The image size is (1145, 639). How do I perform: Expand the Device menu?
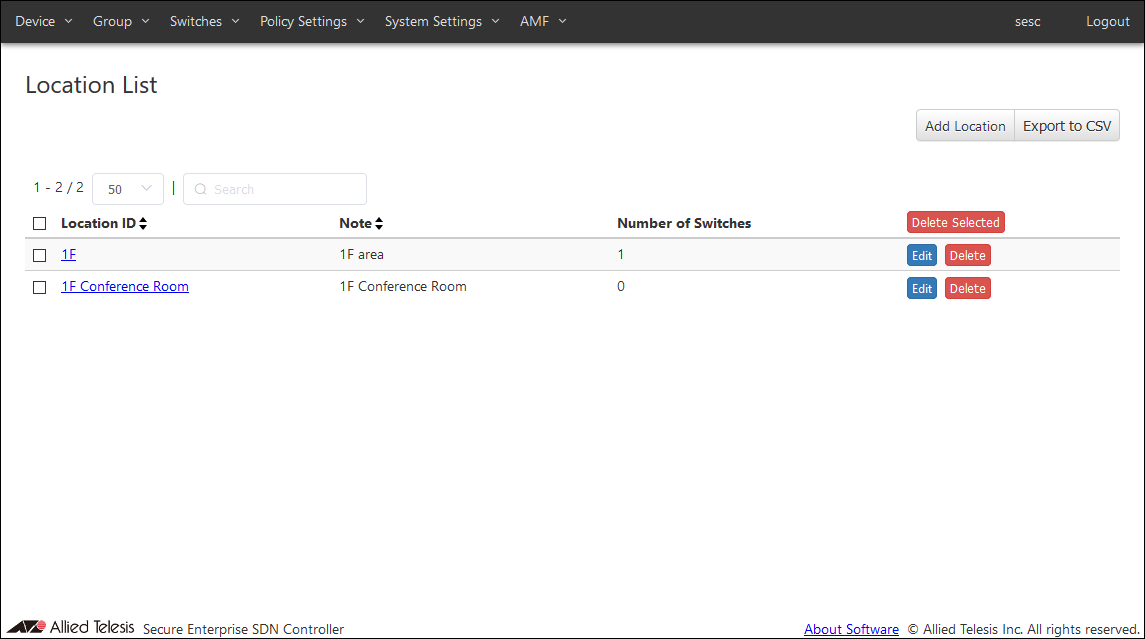point(43,21)
